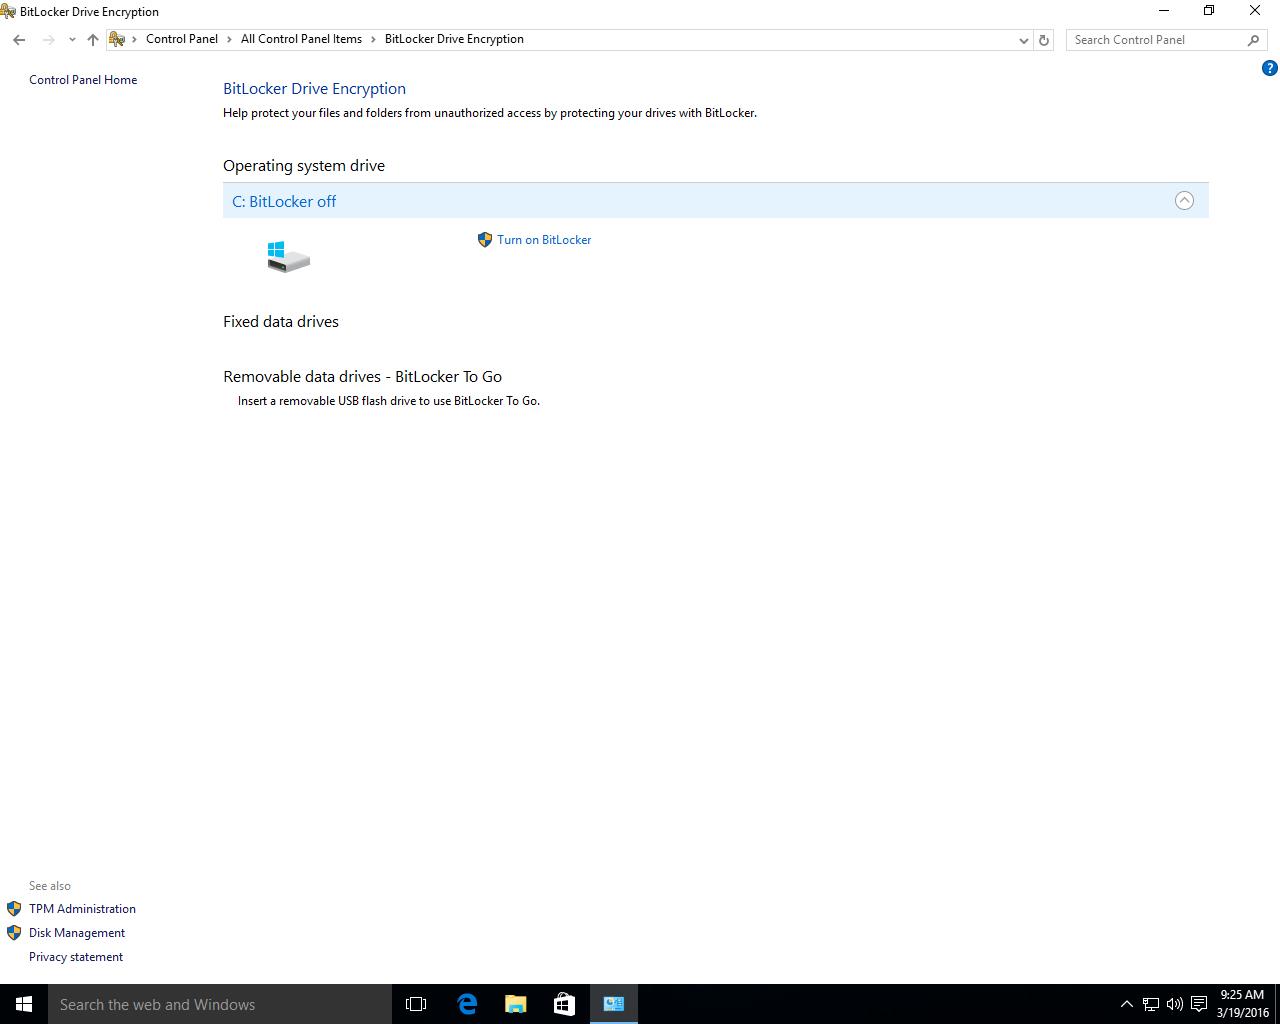Open the Store from the taskbar
This screenshot has height=1024, width=1280.
564,1004
